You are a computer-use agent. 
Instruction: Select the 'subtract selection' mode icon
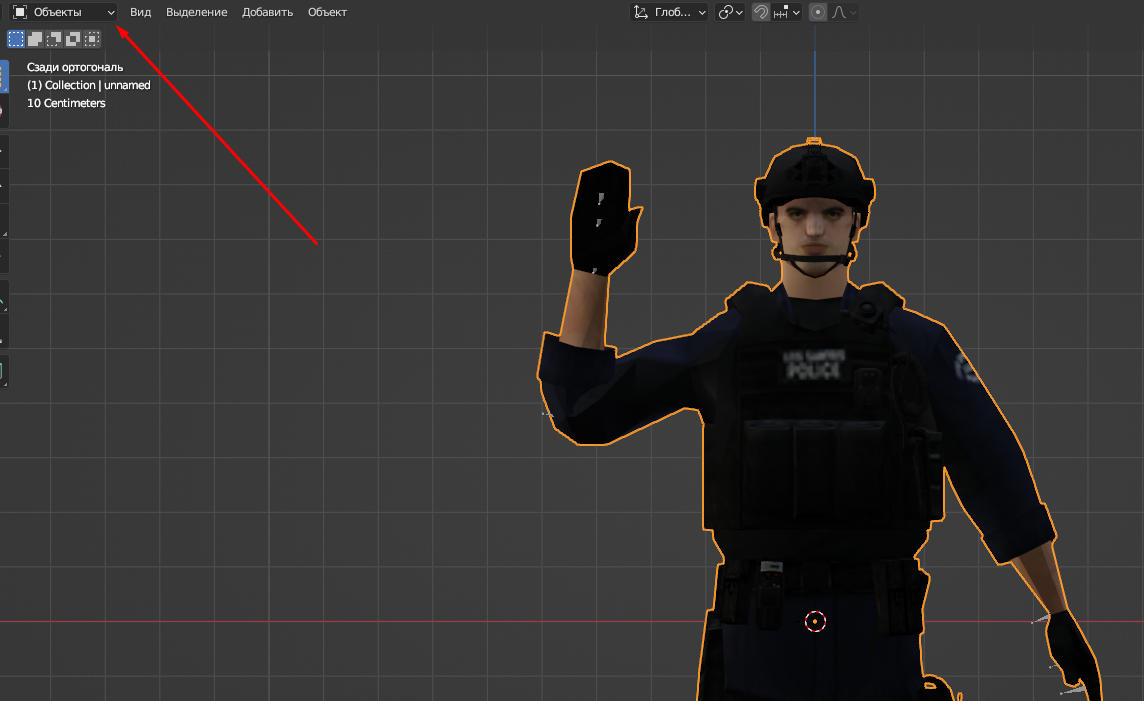54,39
